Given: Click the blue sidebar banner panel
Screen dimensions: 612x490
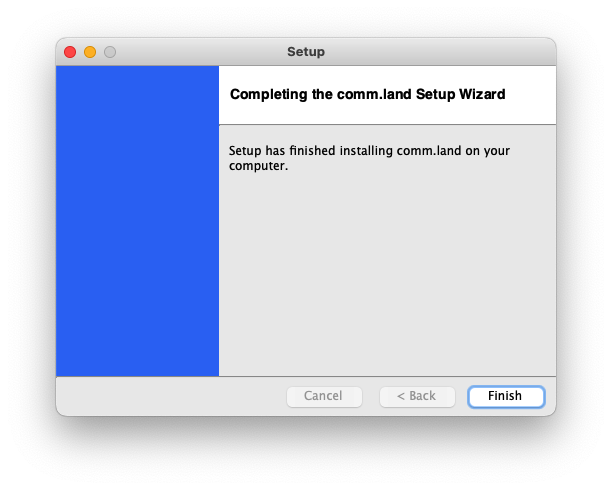Looking at the screenshot, I should pos(137,221).
